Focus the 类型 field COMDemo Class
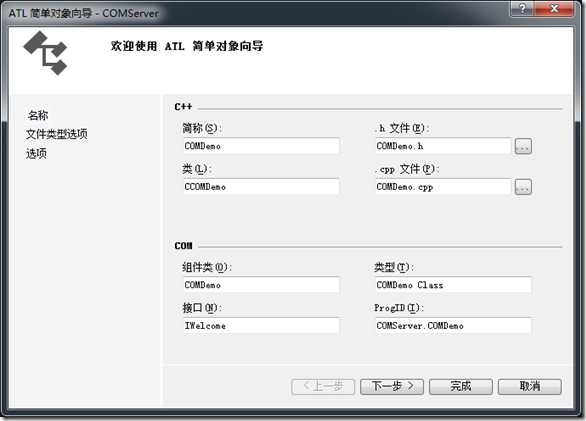586x421 pixels. point(453,285)
